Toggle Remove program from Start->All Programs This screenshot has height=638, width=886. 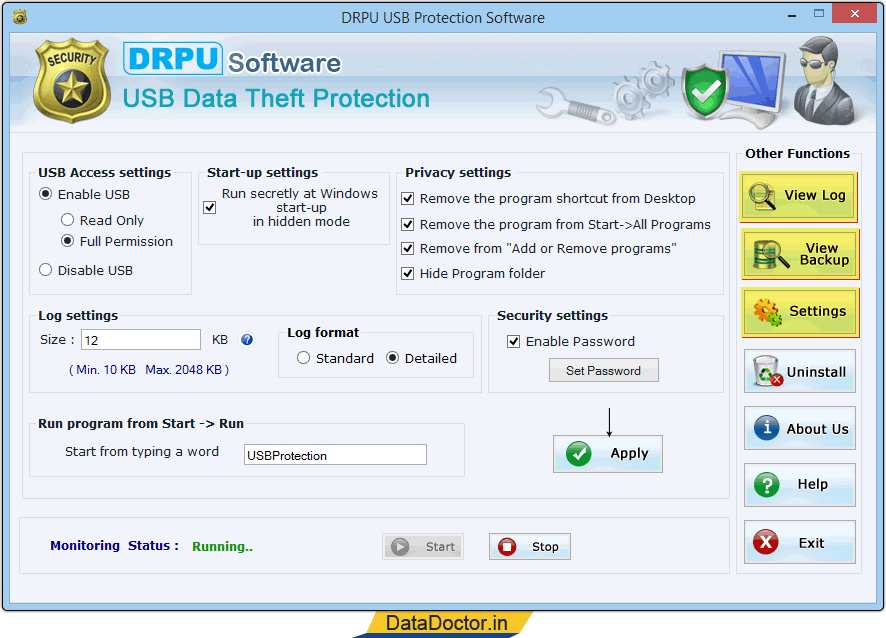(407, 225)
